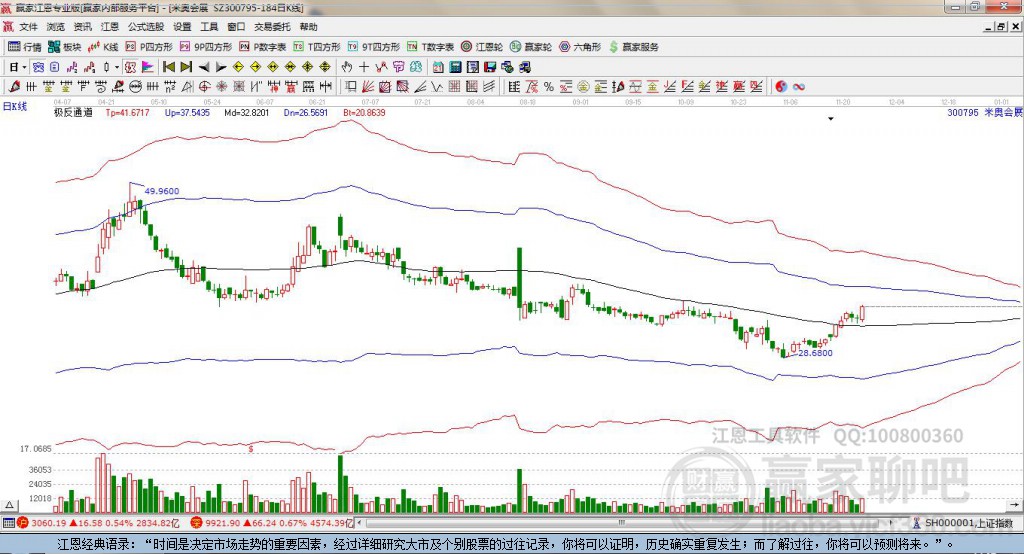This screenshot has width=1024, height=554.
Task: Open the P四方形 square tool
Action: point(149,47)
